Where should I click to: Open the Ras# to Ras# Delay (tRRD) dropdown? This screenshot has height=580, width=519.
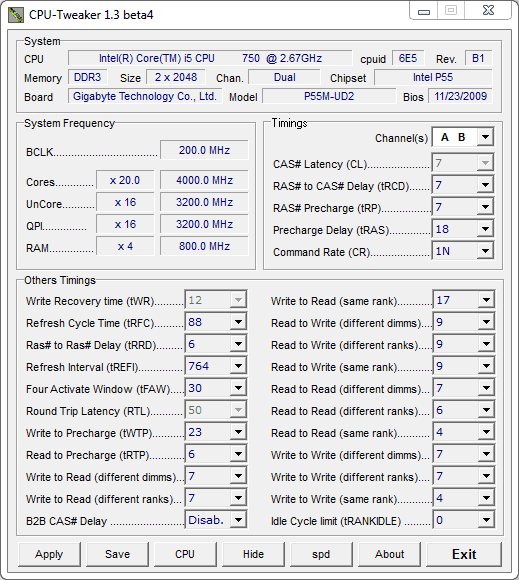[x=216, y=344]
